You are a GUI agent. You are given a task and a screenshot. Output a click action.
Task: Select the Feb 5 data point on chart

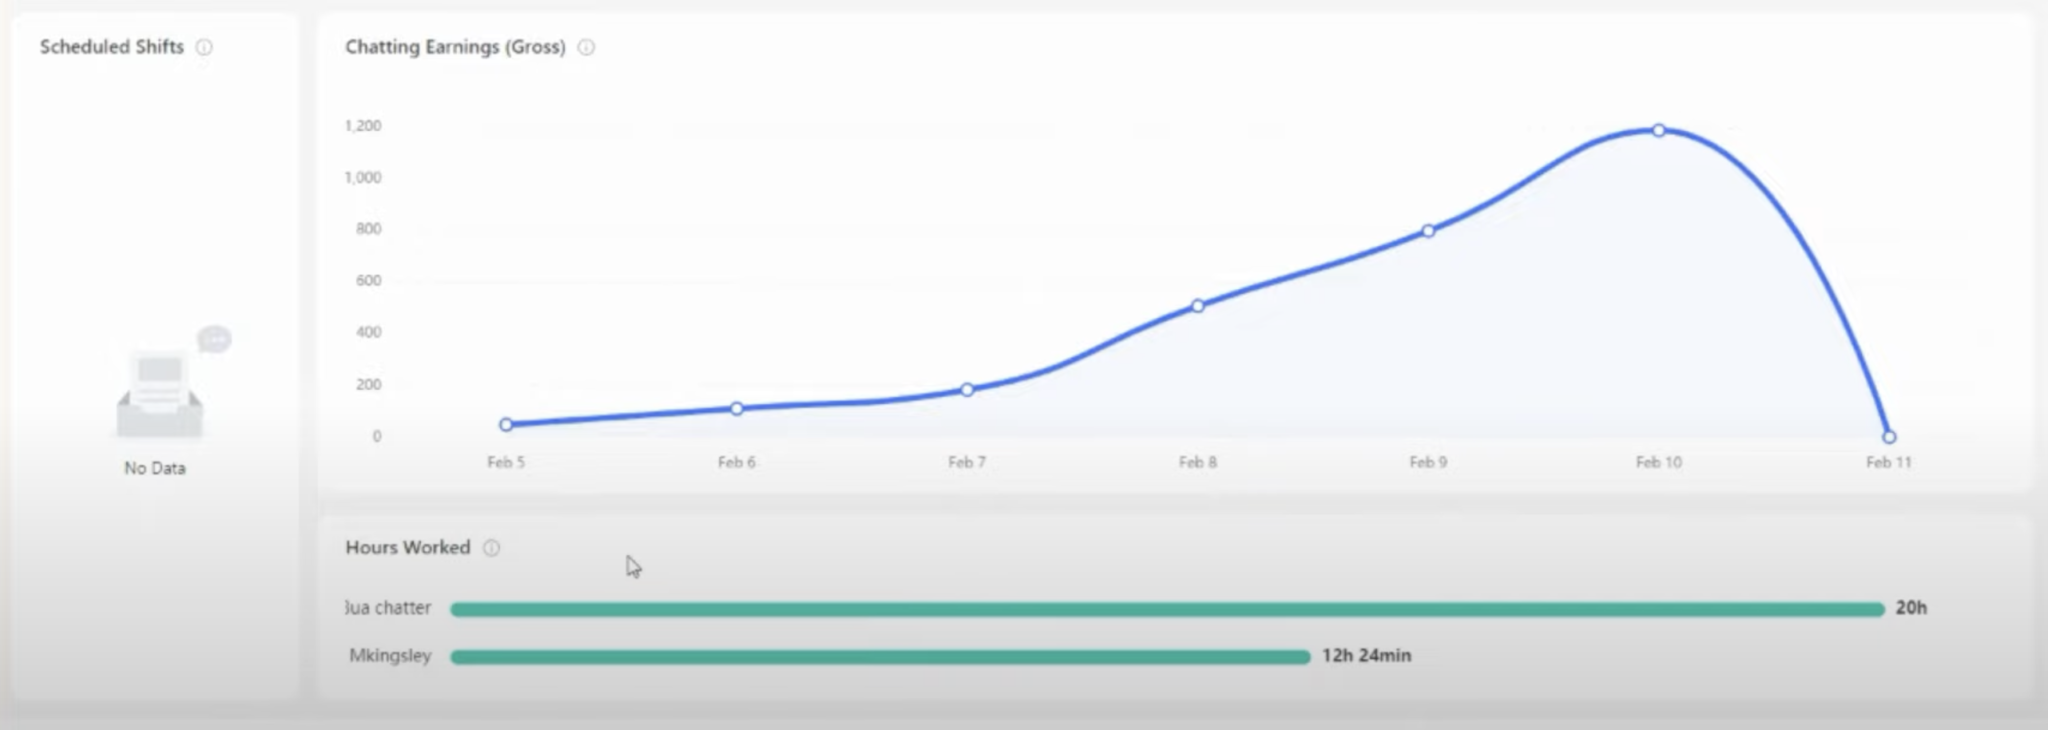pyautogui.click(x=506, y=425)
